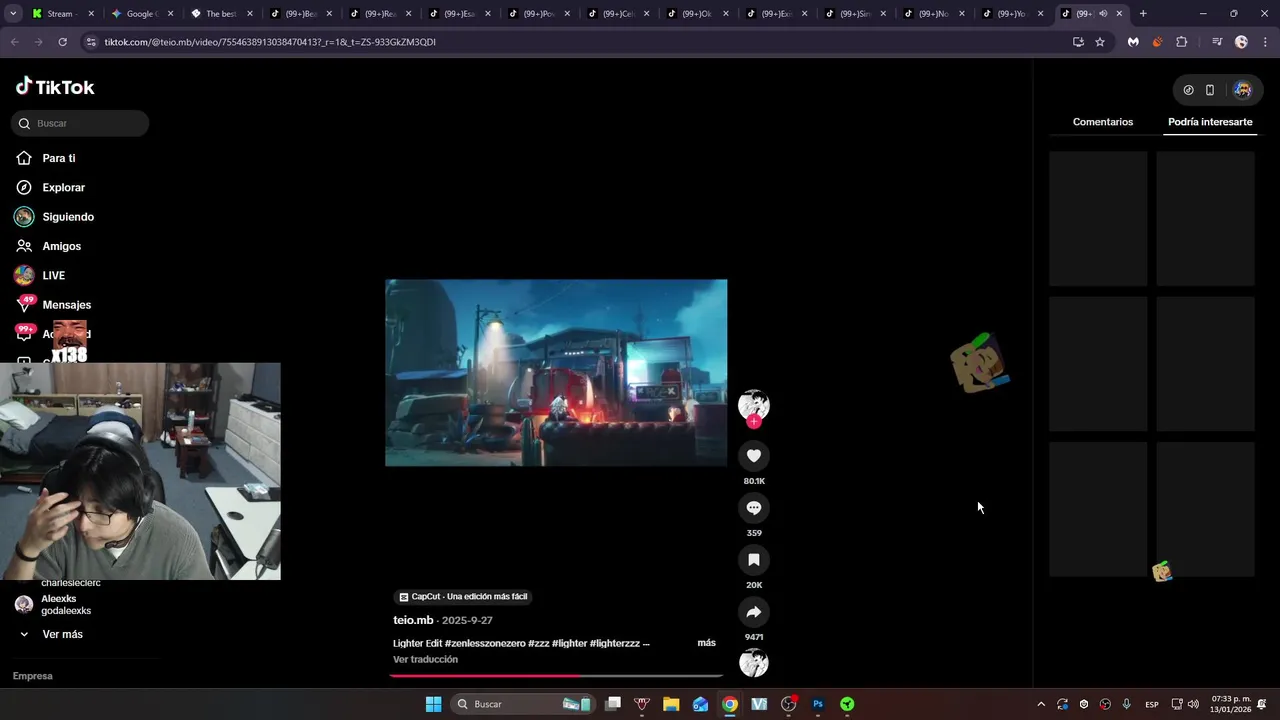Screen dimensions: 1280x720
Task: Seek on the red video progress bar
Action: pyautogui.click(x=556, y=676)
